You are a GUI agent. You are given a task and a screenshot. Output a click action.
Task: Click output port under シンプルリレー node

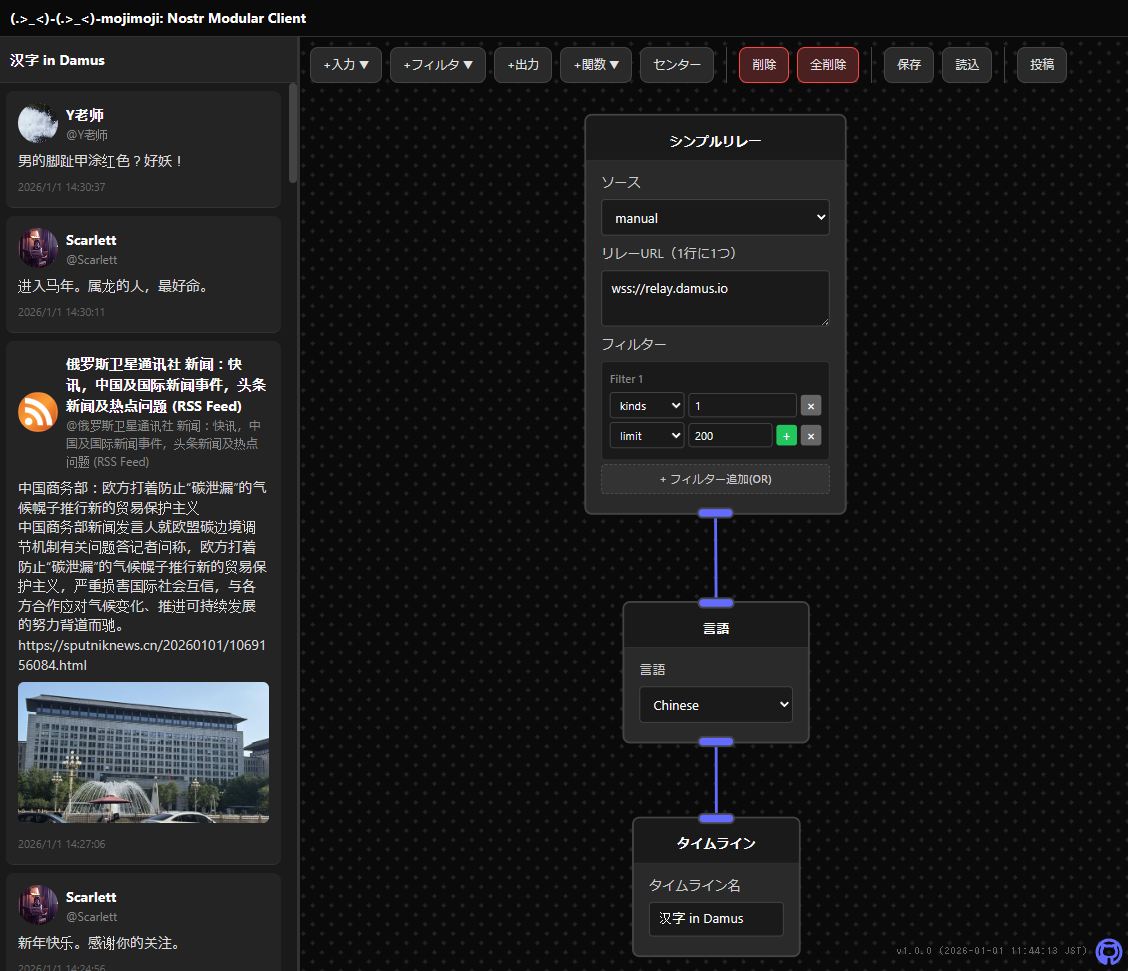point(716,513)
